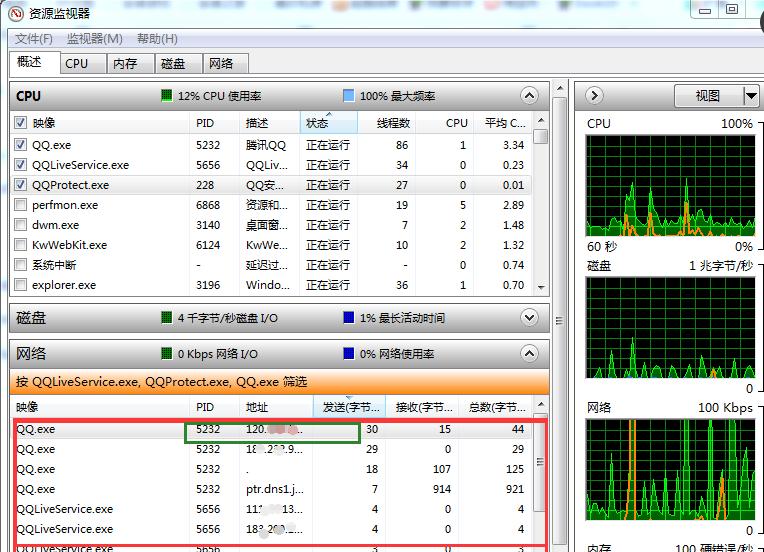Click the blue network usage indicator square
The width and height of the screenshot is (764, 552).
[348, 354]
